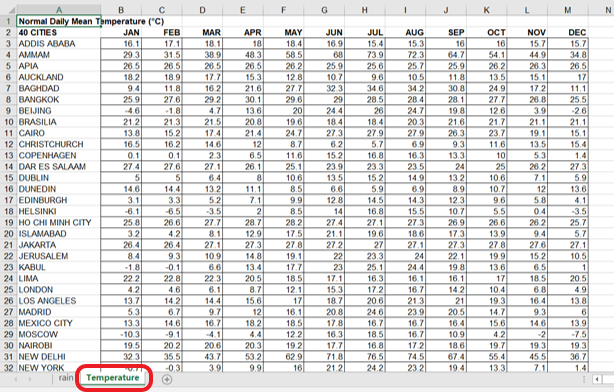This screenshot has width=614, height=392.
Task: Select the HELSINKI city cell
Action: (59, 211)
